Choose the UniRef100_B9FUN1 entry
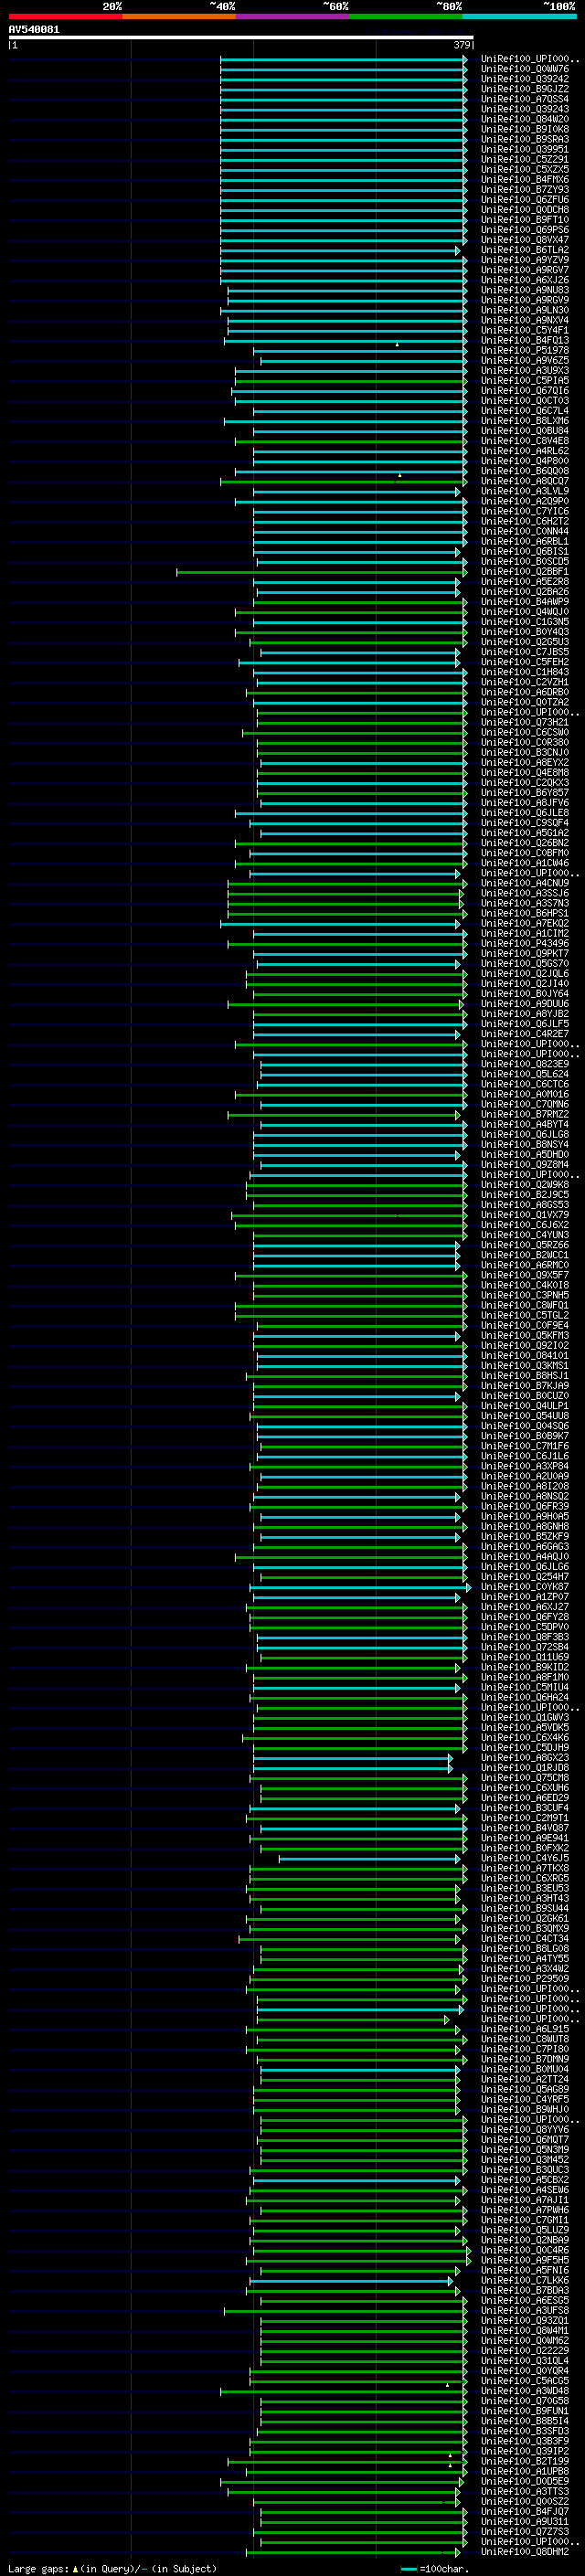Screen dimensions: 585x2576 coord(524,2410)
